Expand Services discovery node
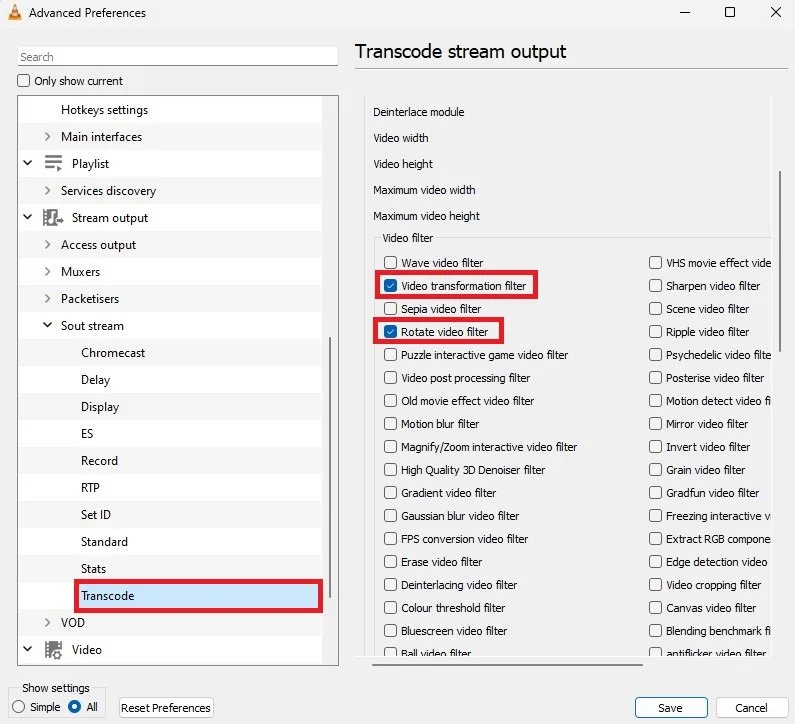Screen dimensions: 795x724 (x=48, y=190)
